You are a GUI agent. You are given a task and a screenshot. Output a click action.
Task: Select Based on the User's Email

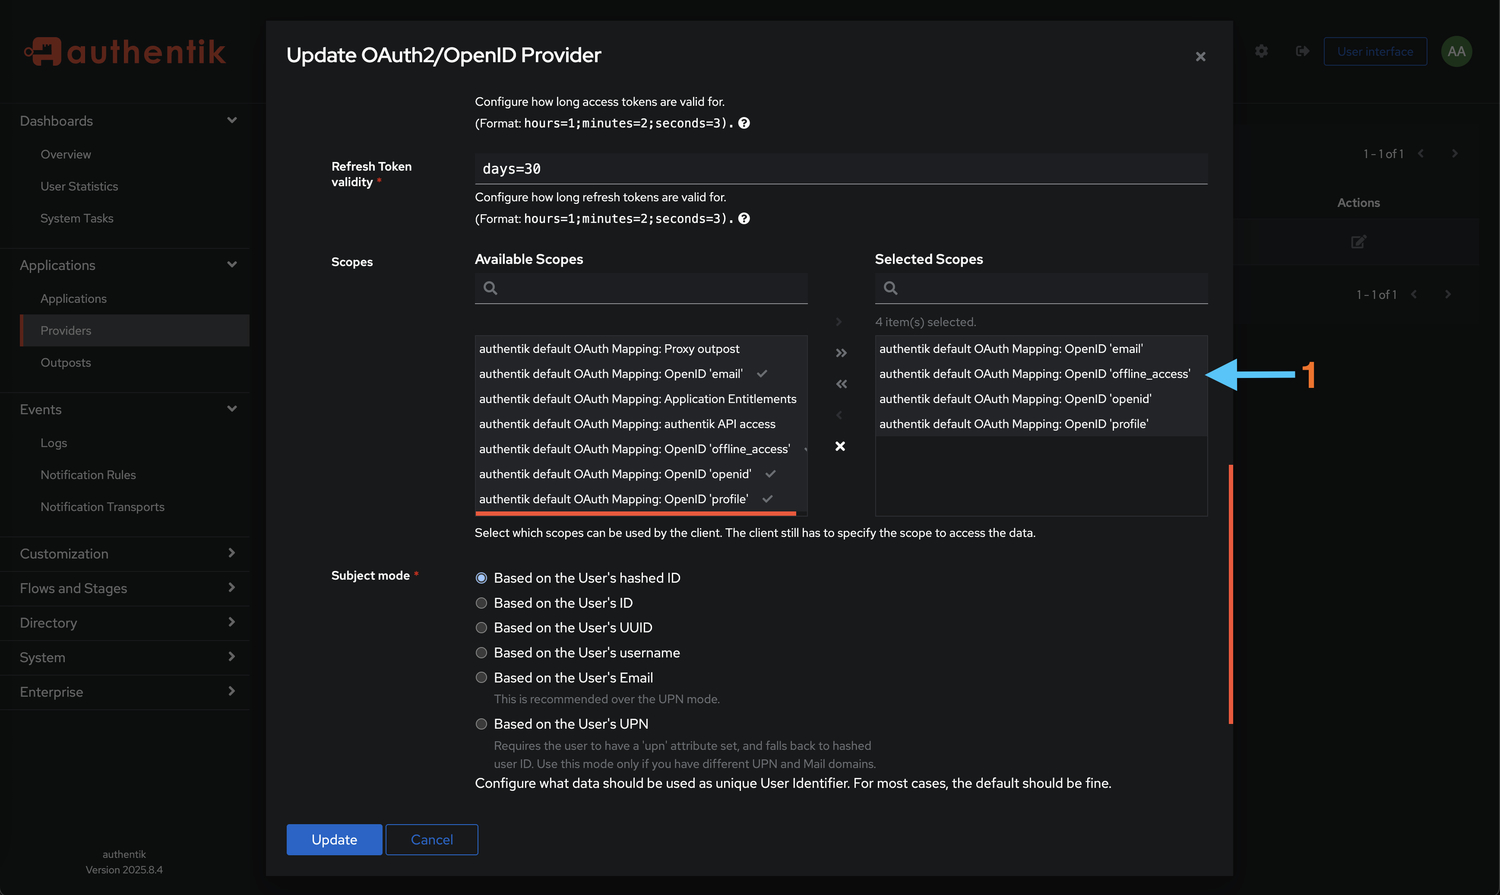(x=481, y=677)
